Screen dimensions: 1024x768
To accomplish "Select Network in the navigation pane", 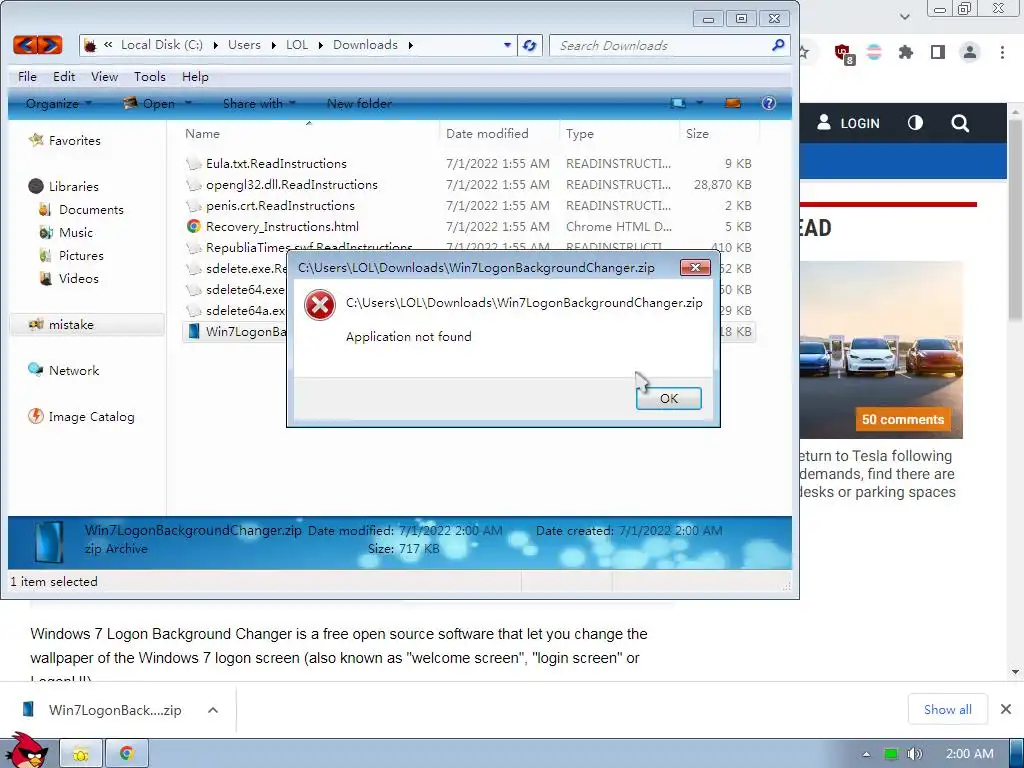I will click(74, 370).
